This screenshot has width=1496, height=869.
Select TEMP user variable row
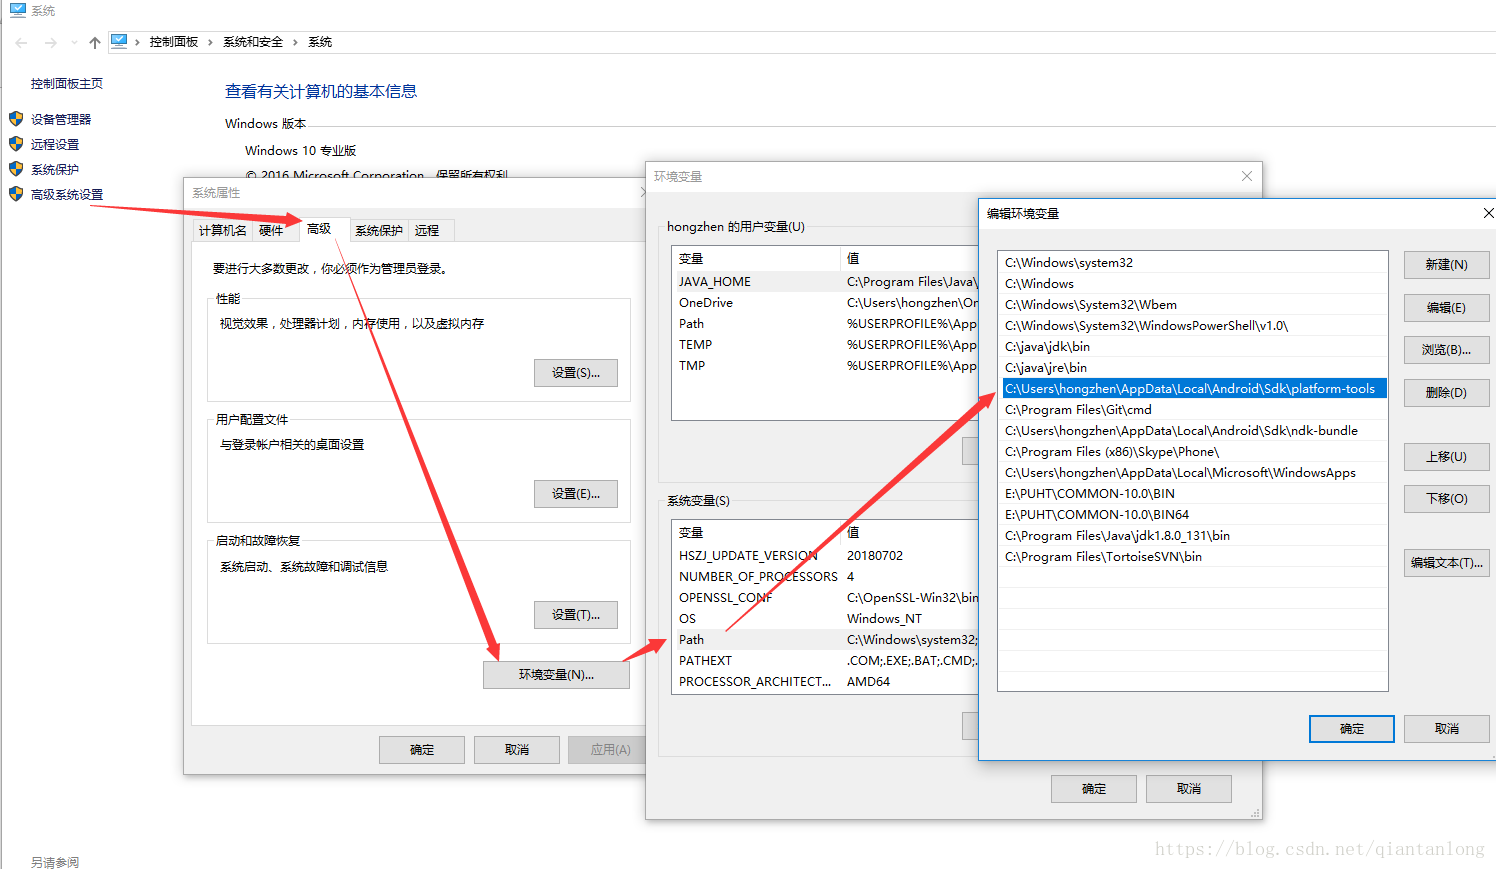(825, 345)
